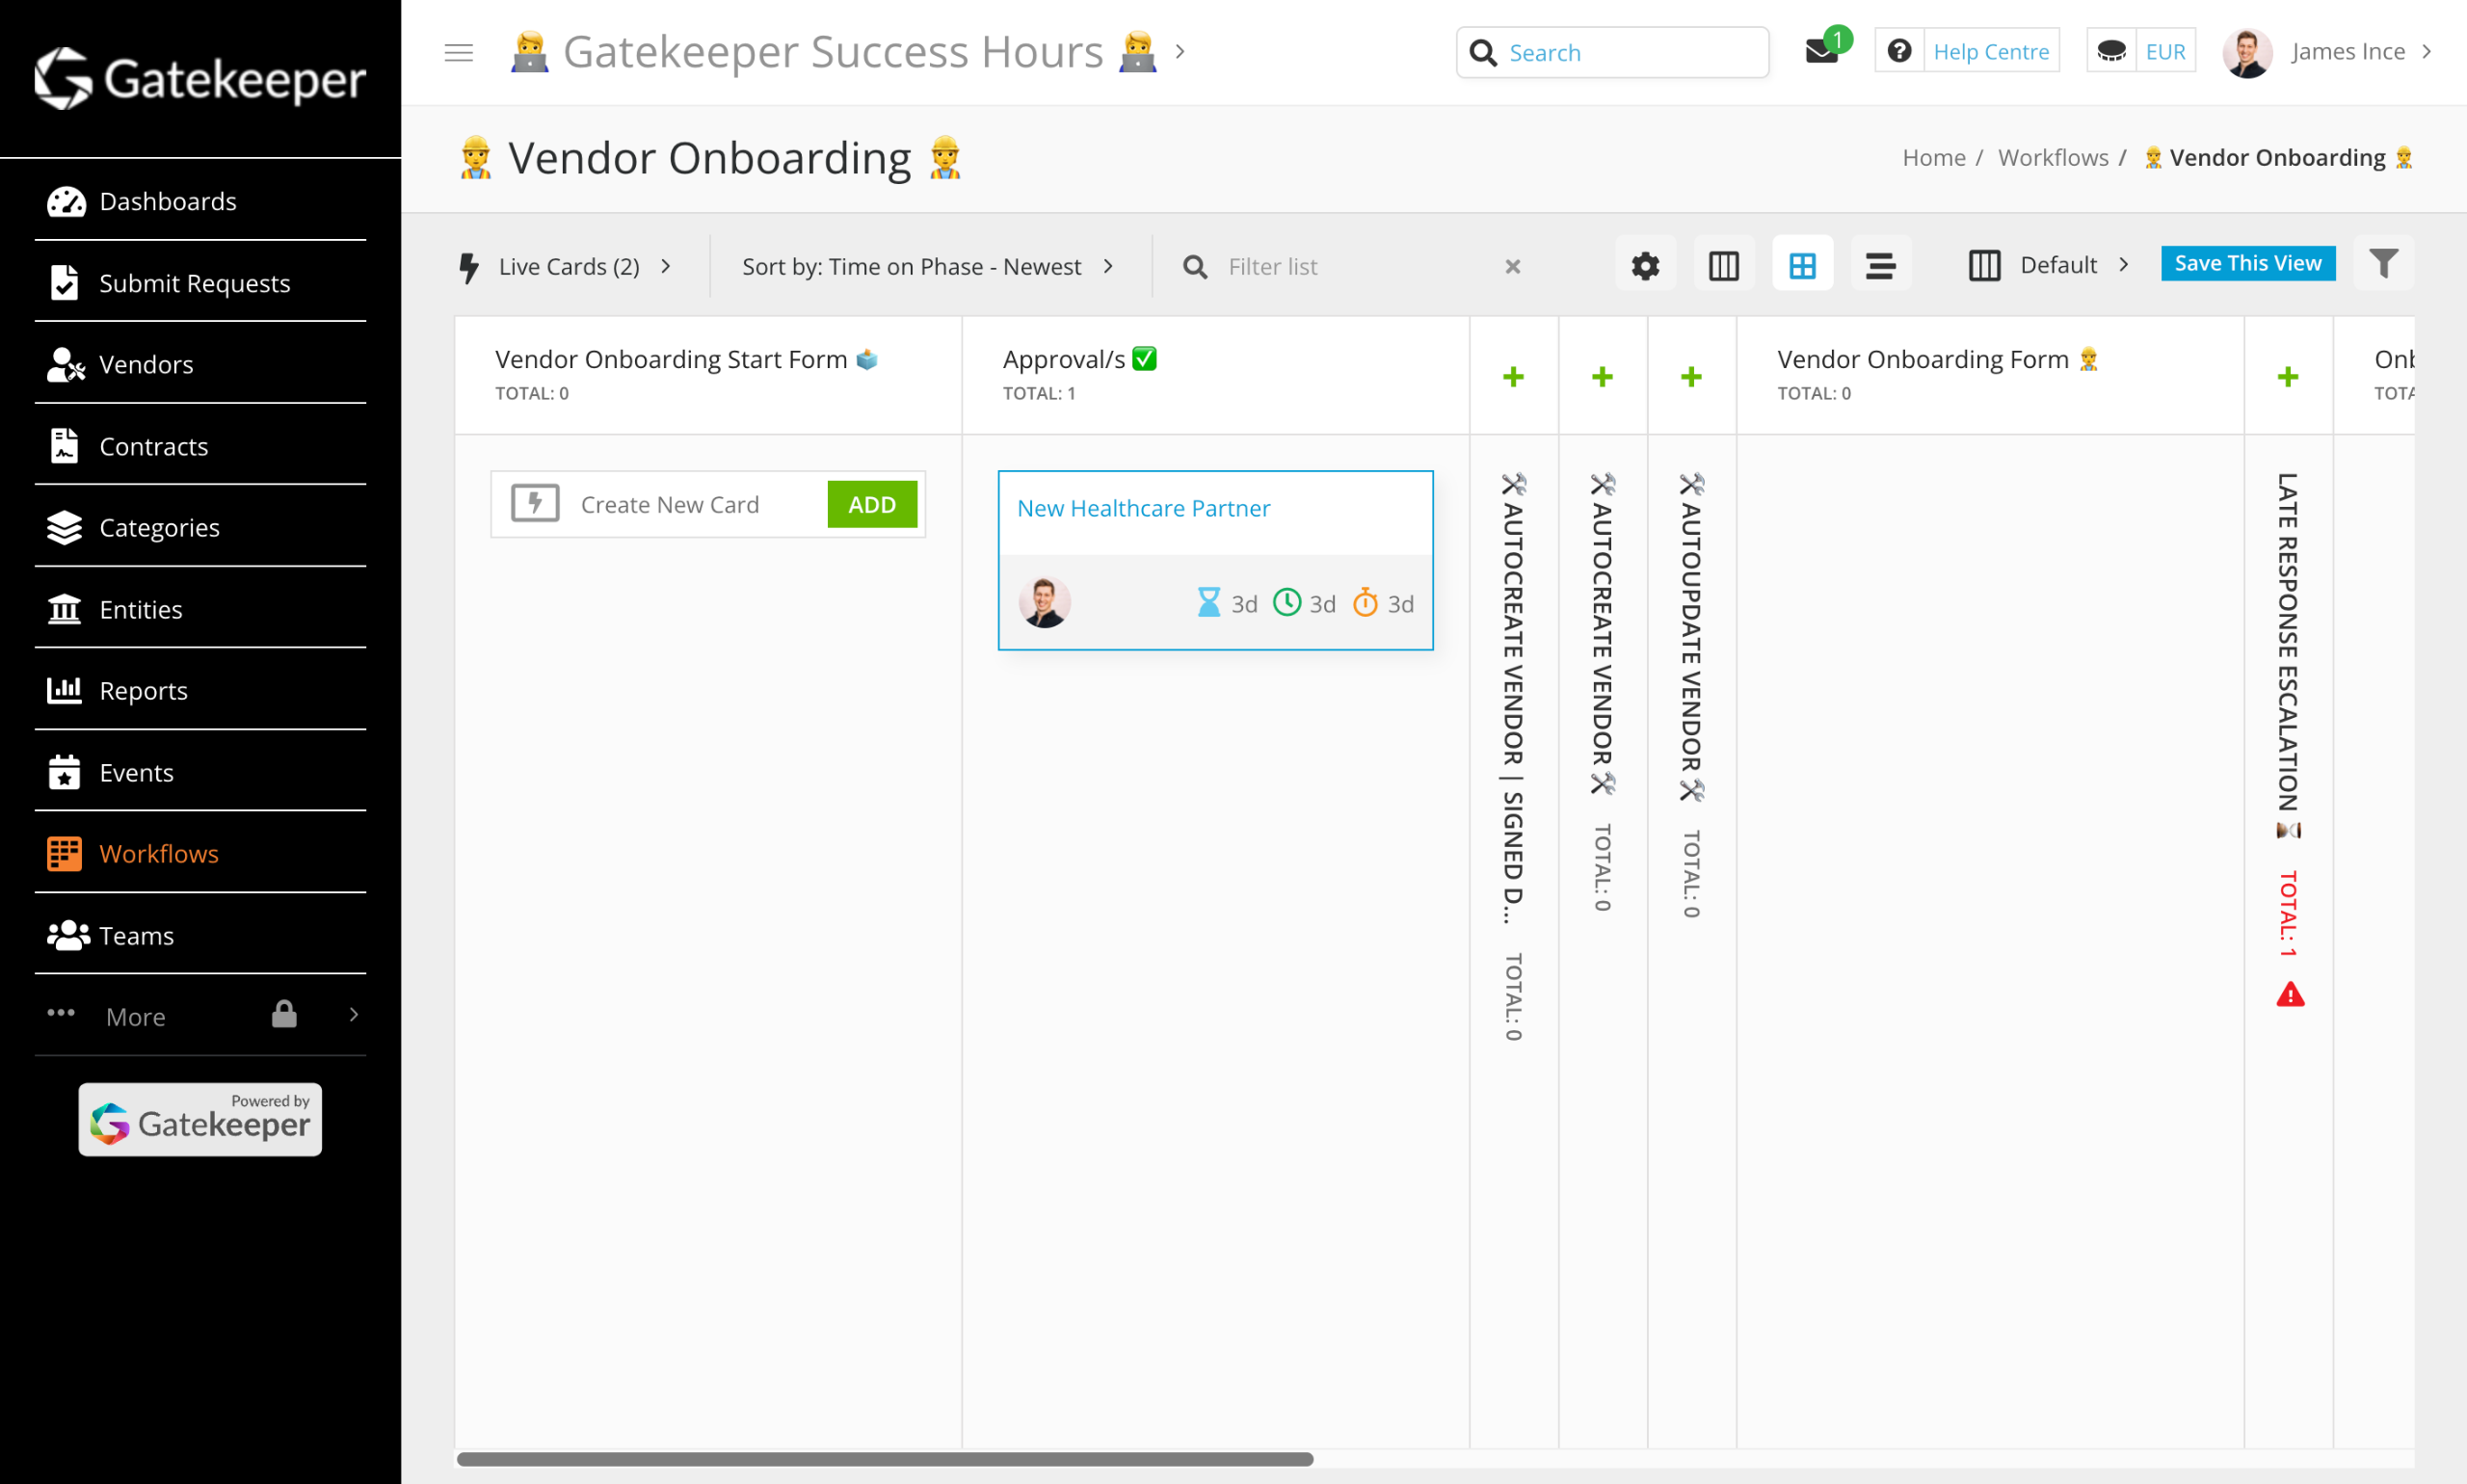Open the filter funnel icon

2383,264
